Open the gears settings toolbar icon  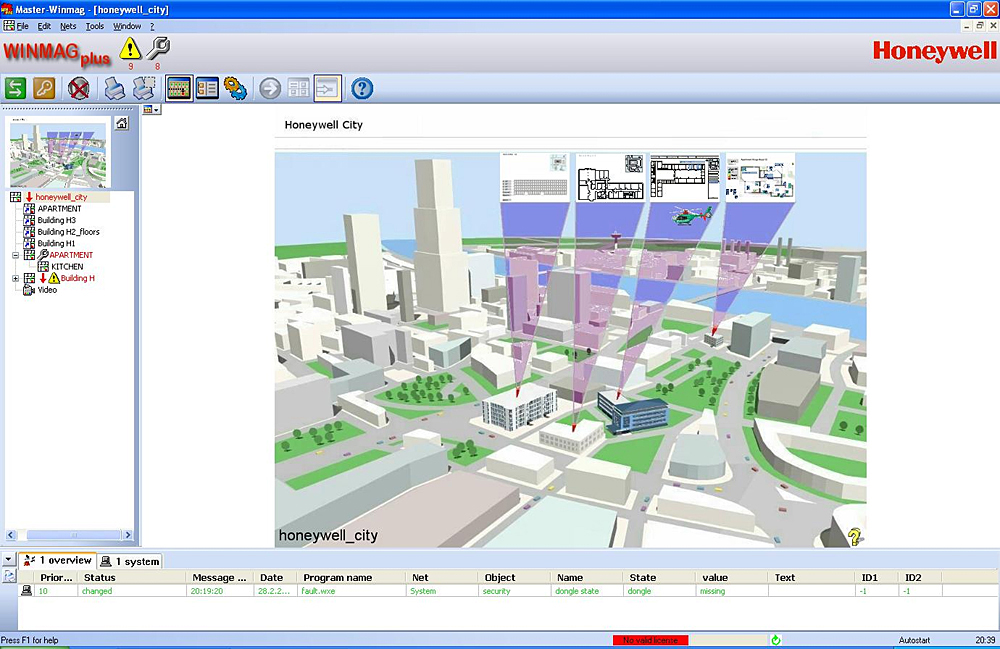tap(235, 88)
